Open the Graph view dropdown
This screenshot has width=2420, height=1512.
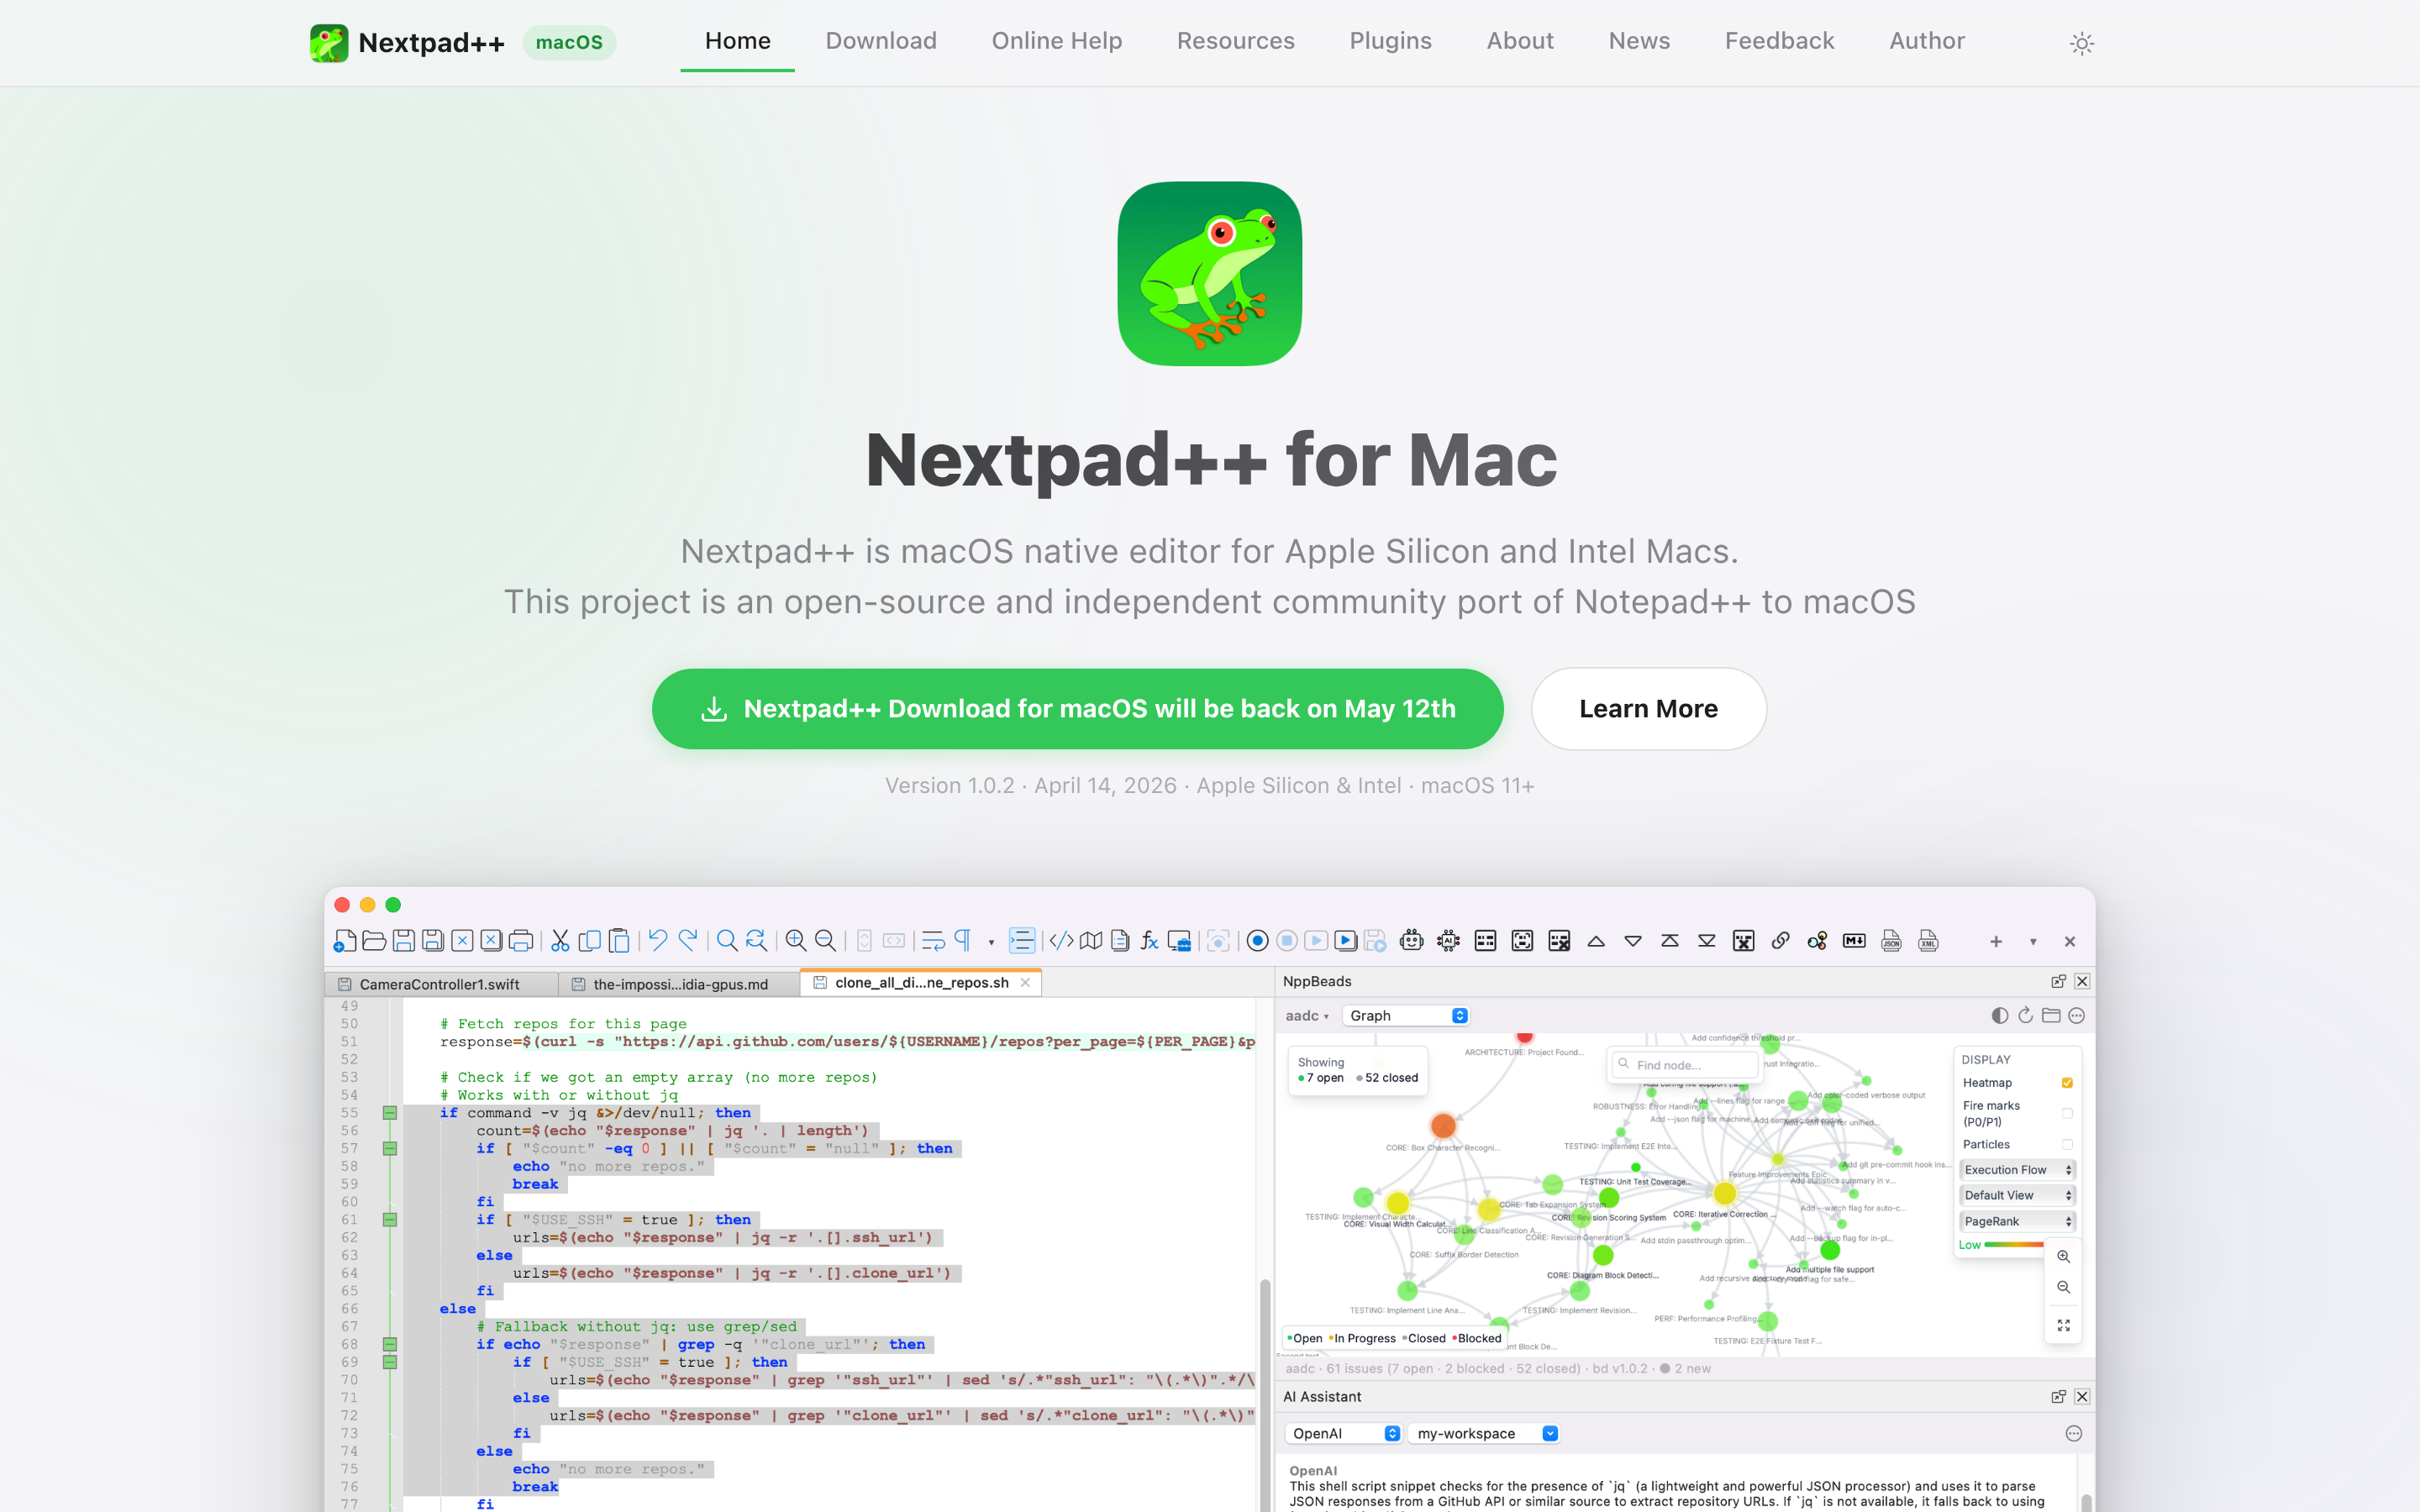[x=1406, y=1015]
